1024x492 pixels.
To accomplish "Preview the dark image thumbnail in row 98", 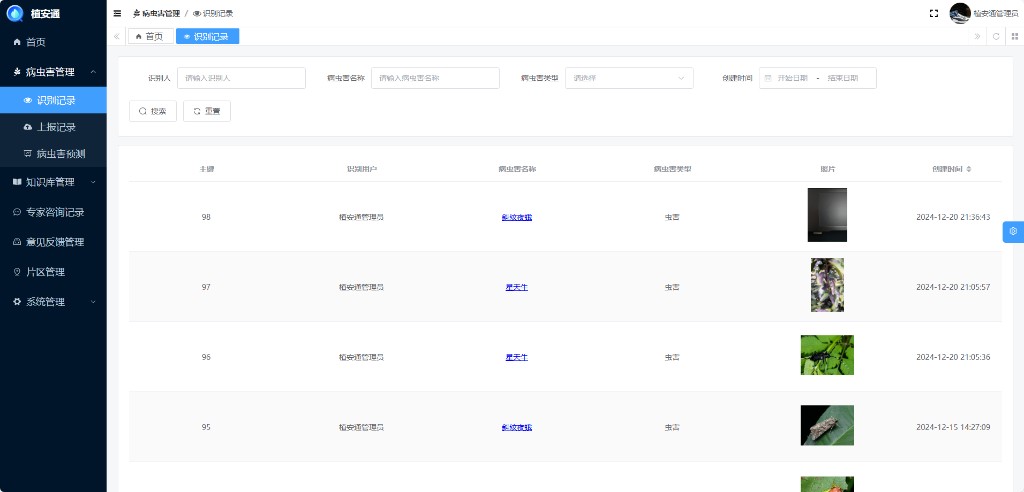I will point(827,215).
